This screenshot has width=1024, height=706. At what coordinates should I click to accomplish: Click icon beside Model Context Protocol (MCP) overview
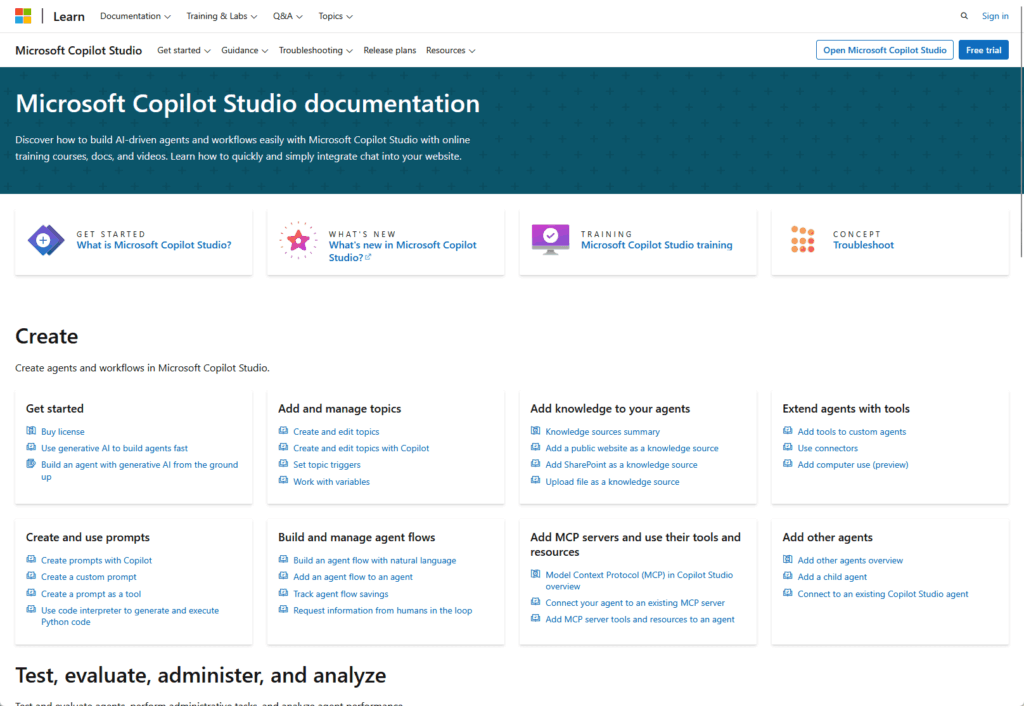point(535,574)
